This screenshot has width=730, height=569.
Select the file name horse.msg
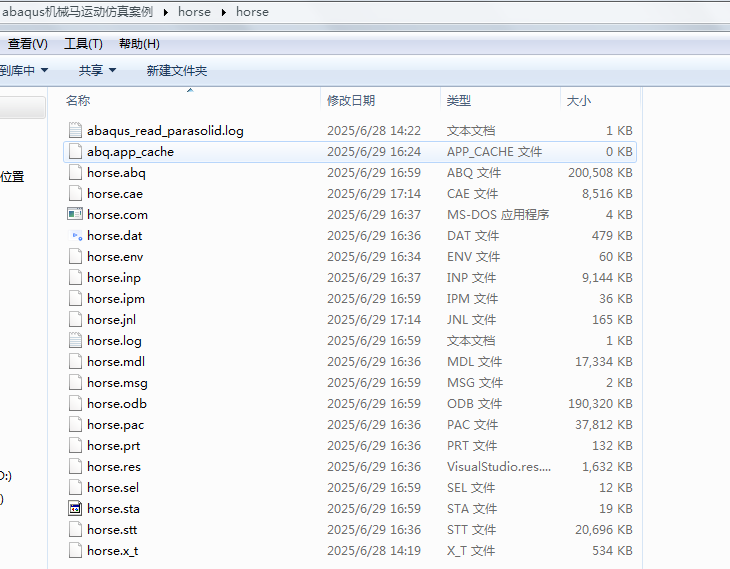pos(117,383)
